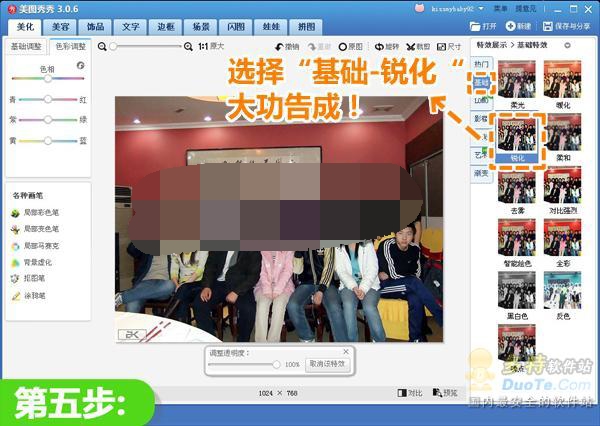The image size is (600, 426).
Task: Switch to the 美容 tab
Action: (60, 27)
